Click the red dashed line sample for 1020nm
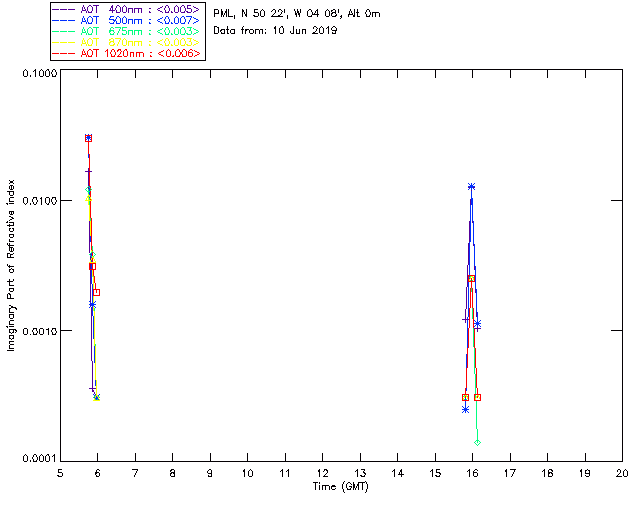The height and width of the screenshot is (512, 640). click(x=64, y=53)
